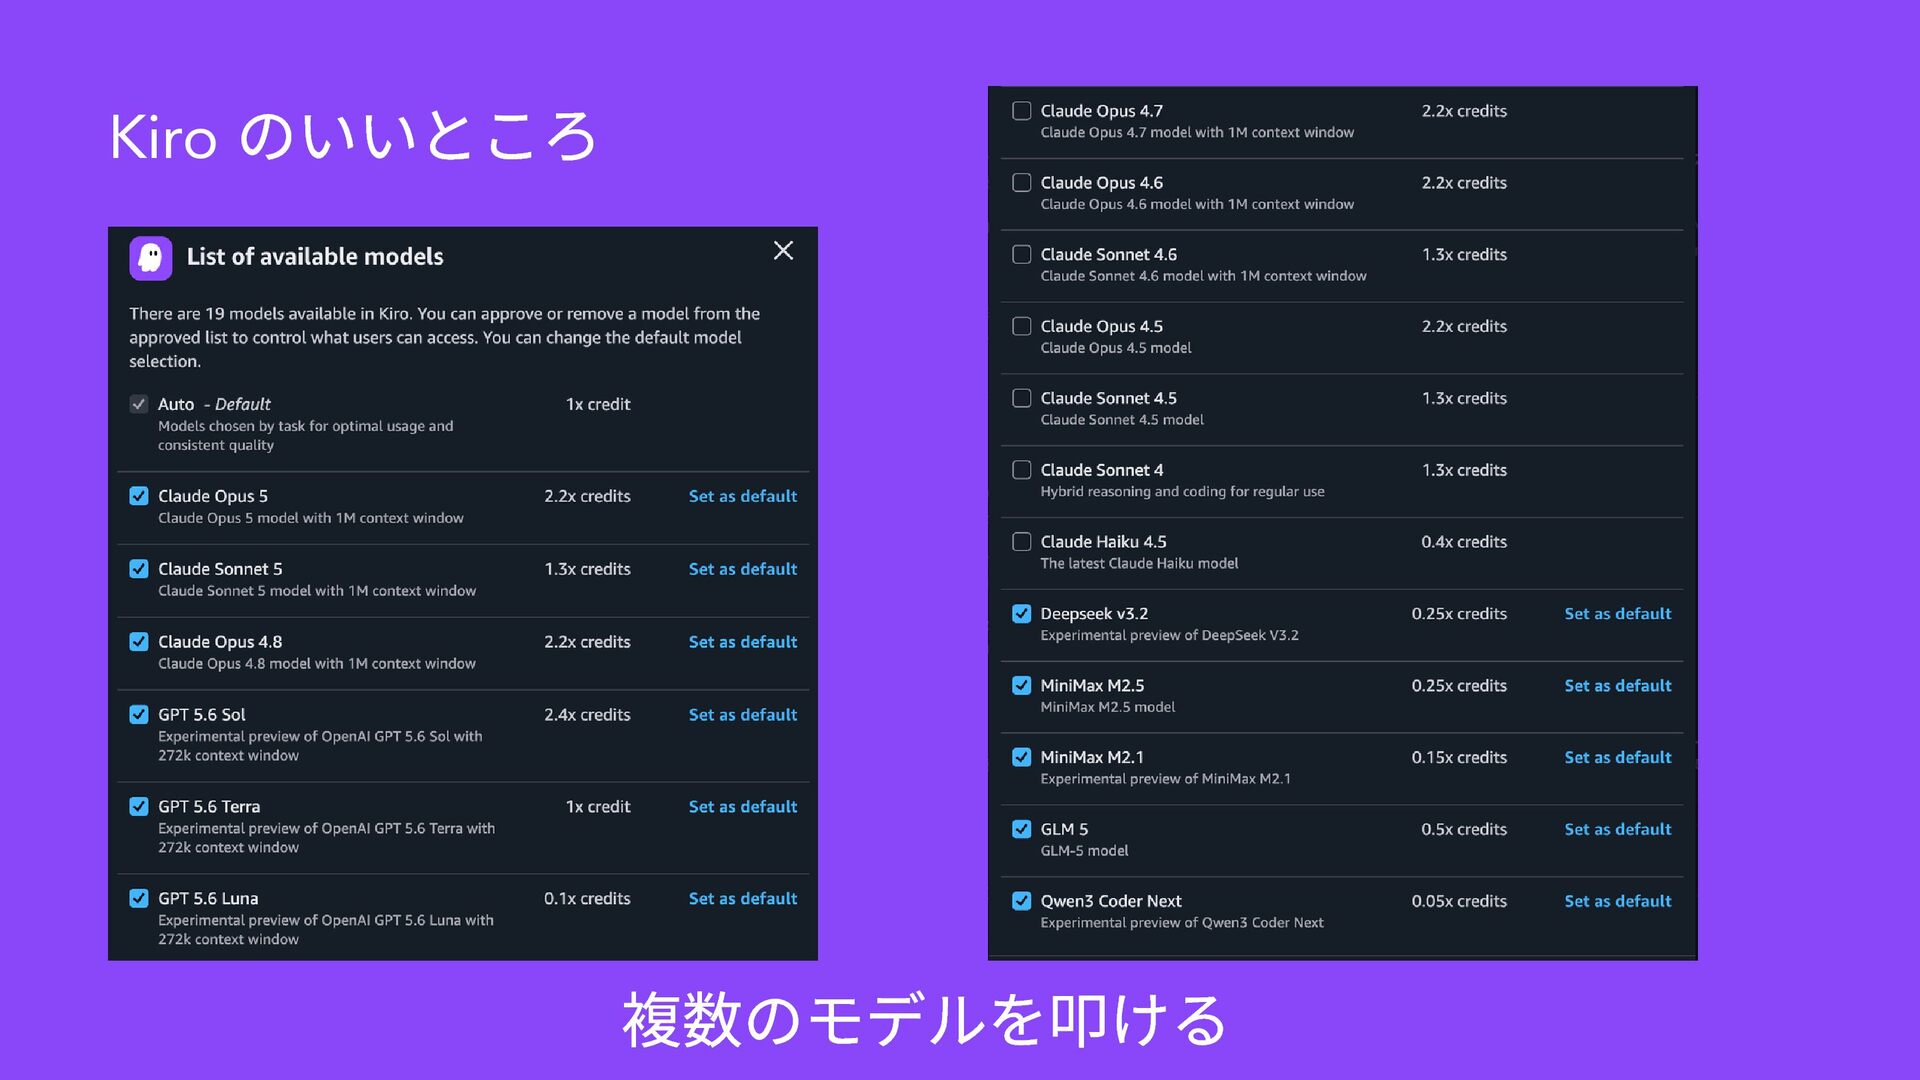Click the "The latest Claude Haiku model" description
Screen dimensions: 1920x1080
click(1139, 564)
